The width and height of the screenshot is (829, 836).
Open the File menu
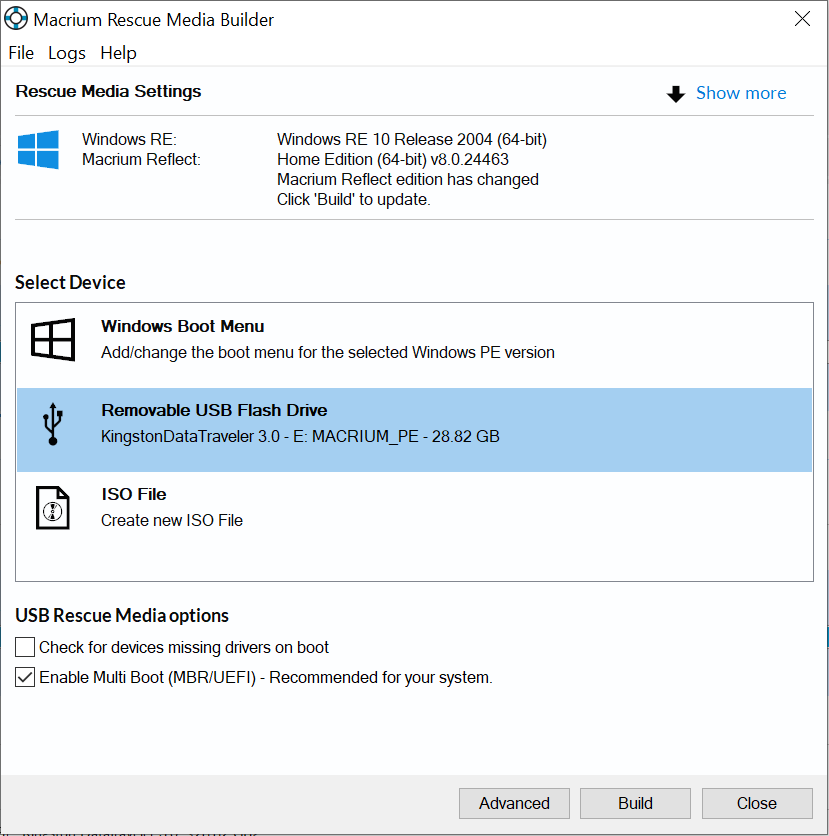click(x=21, y=53)
